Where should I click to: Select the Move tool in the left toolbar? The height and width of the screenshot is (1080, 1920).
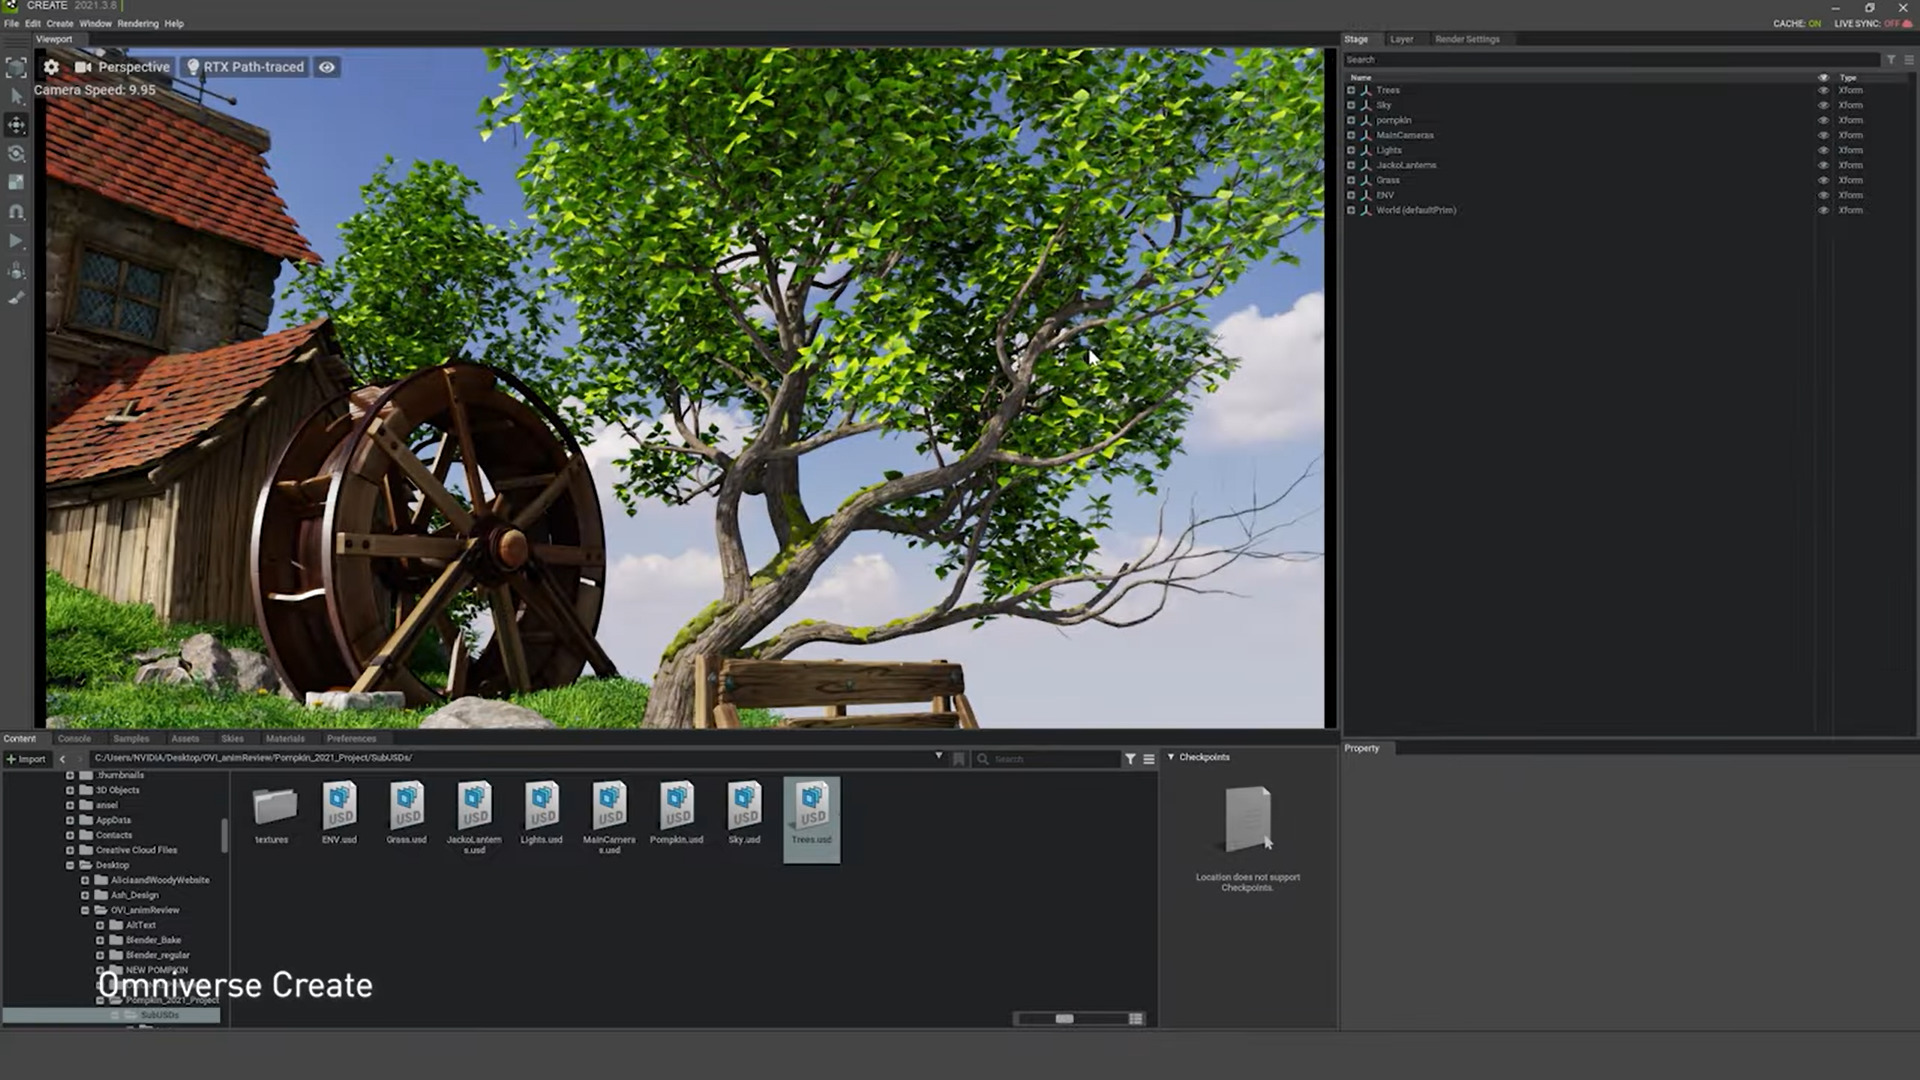pos(16,124)
